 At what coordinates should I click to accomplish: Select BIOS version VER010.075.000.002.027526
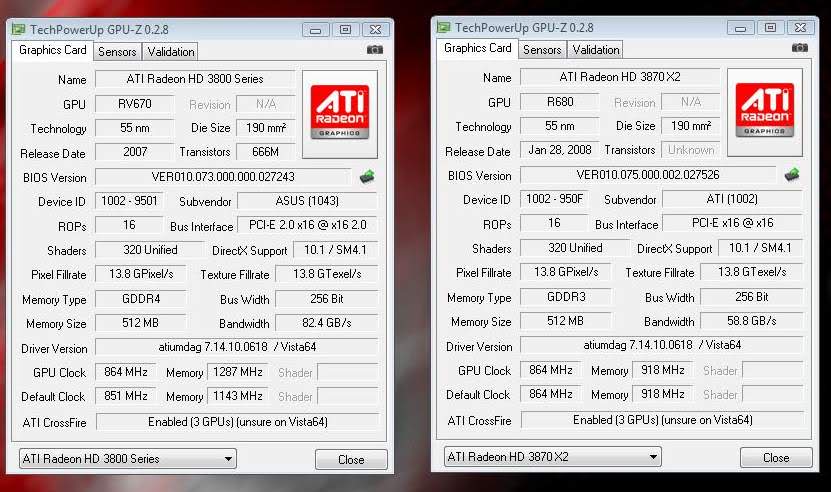(648, 174)
